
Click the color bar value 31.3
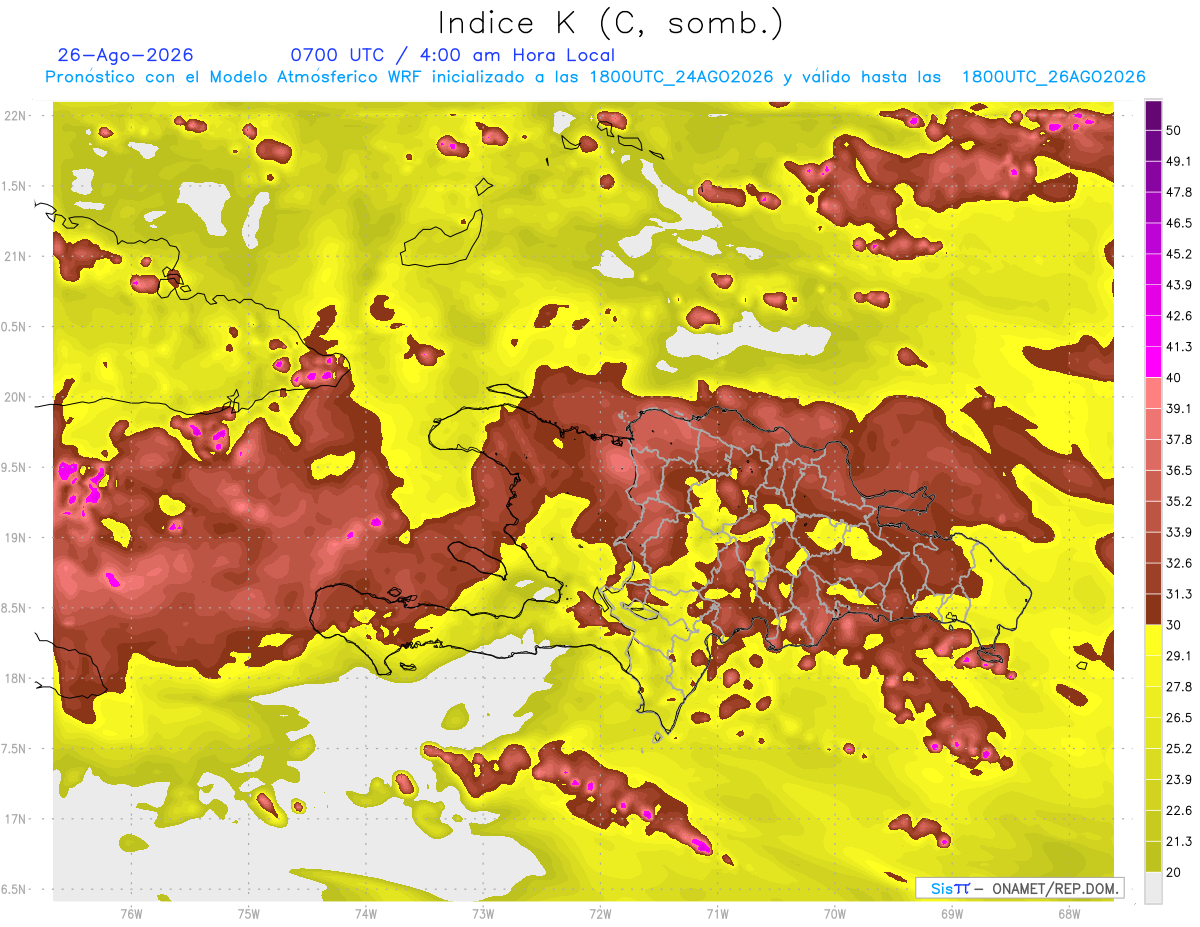(x=1179, y=594)
